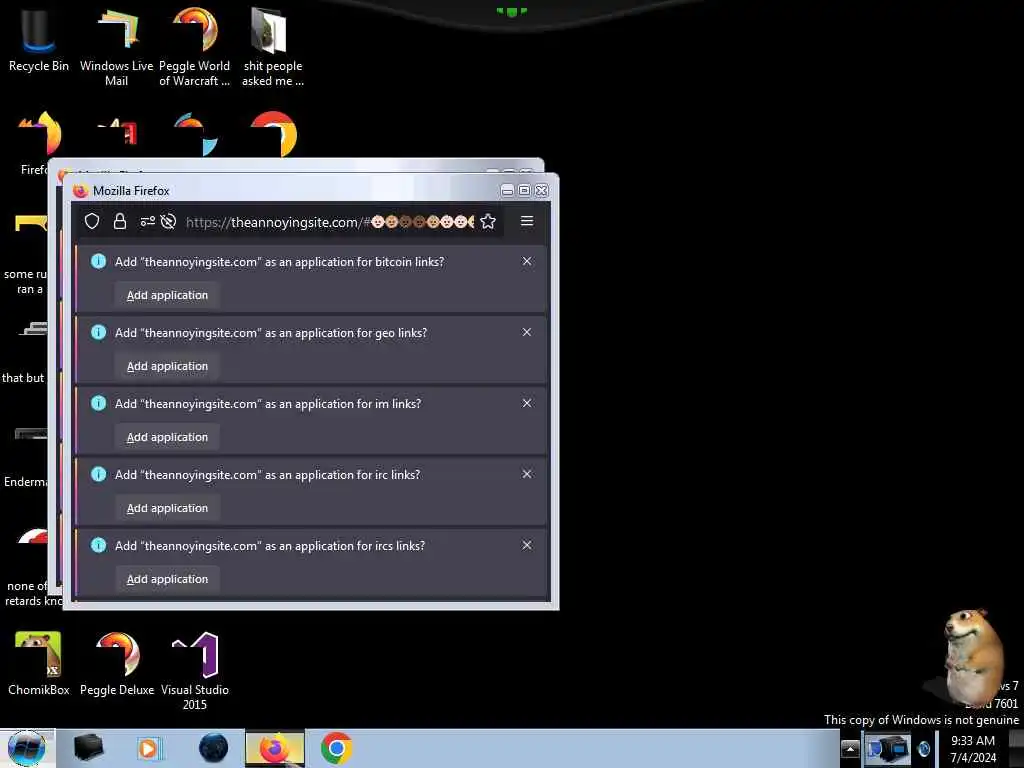Screen dimensions: 1024x768
Task: Select the ChomikBox desktop icon
Action: click(39, 664)
